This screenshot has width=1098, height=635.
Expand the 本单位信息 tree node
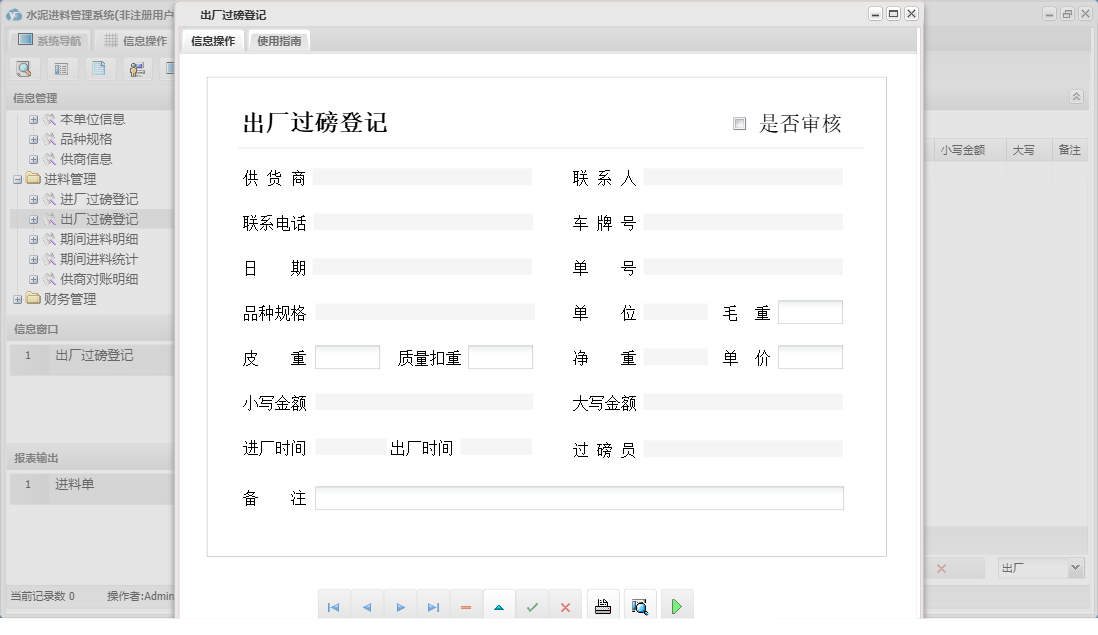[34, 119]
